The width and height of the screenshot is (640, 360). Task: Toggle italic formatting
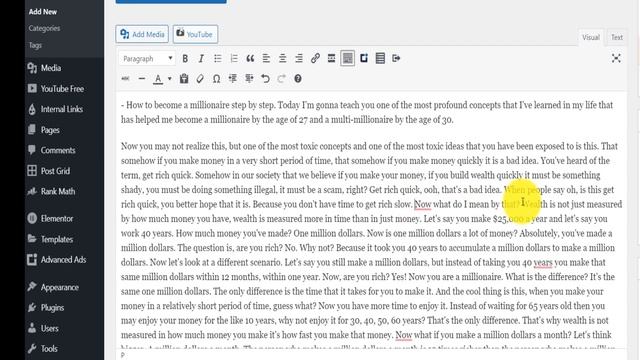[201, 58]
